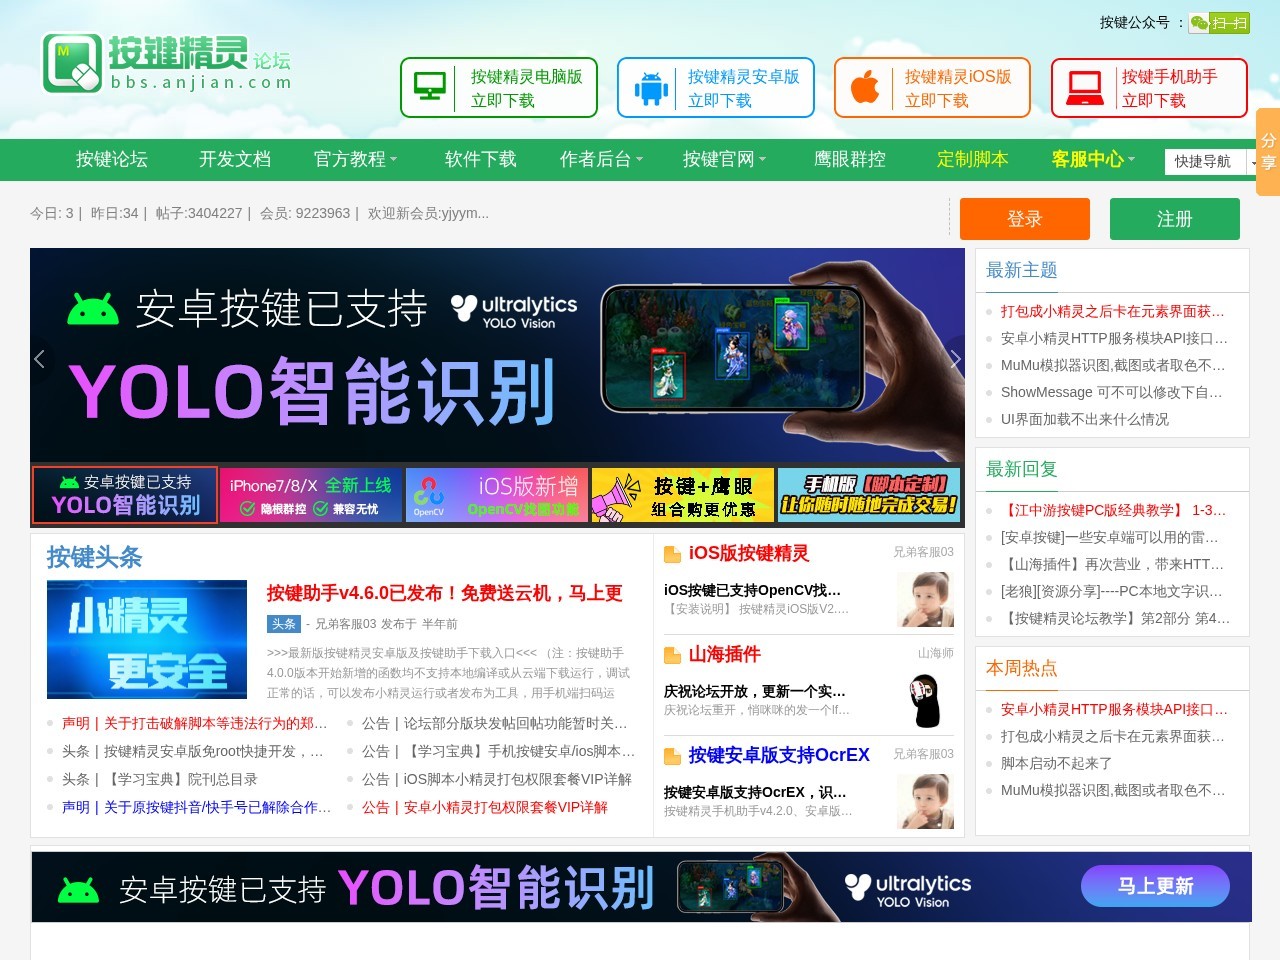Click the green 注册 button
1280x960 pixels.
click(1175, 219)
